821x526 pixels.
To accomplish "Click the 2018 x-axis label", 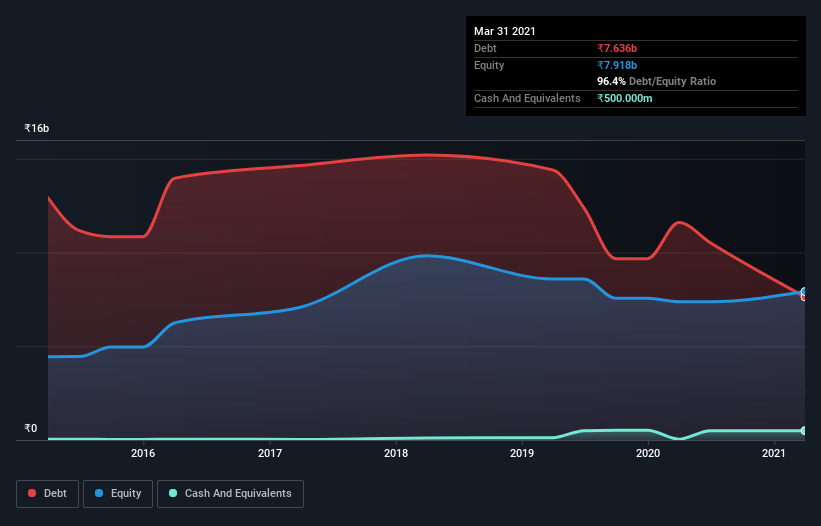I will pos(396,453).
